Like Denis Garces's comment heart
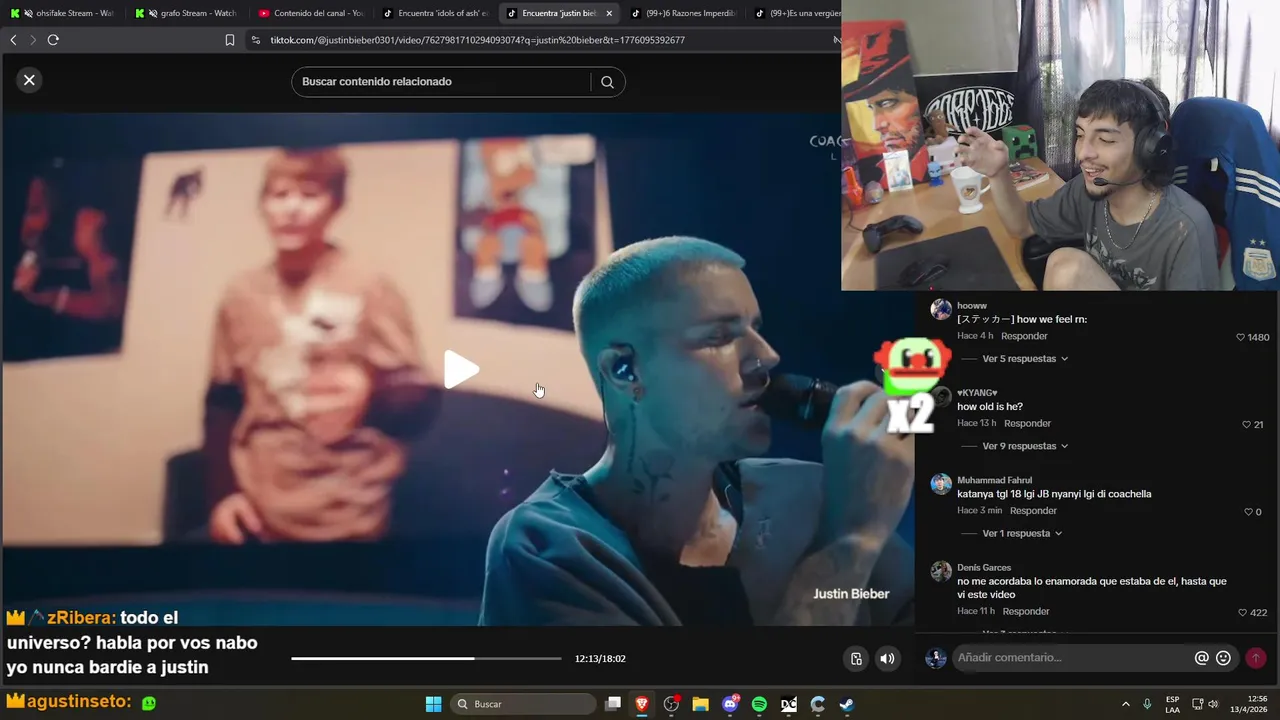 tap(1242, 612)
